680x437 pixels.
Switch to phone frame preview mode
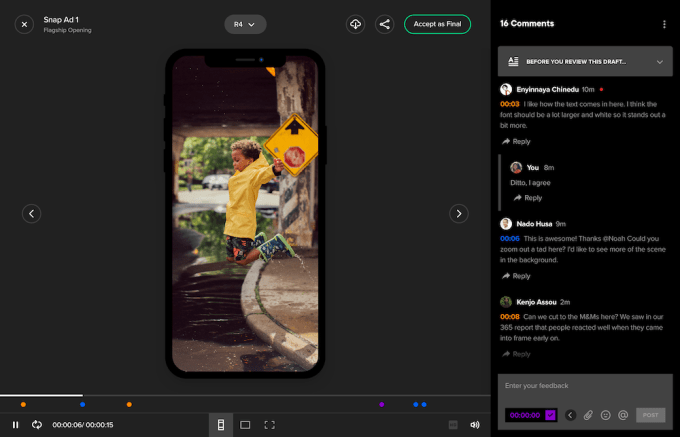(221, 425)
